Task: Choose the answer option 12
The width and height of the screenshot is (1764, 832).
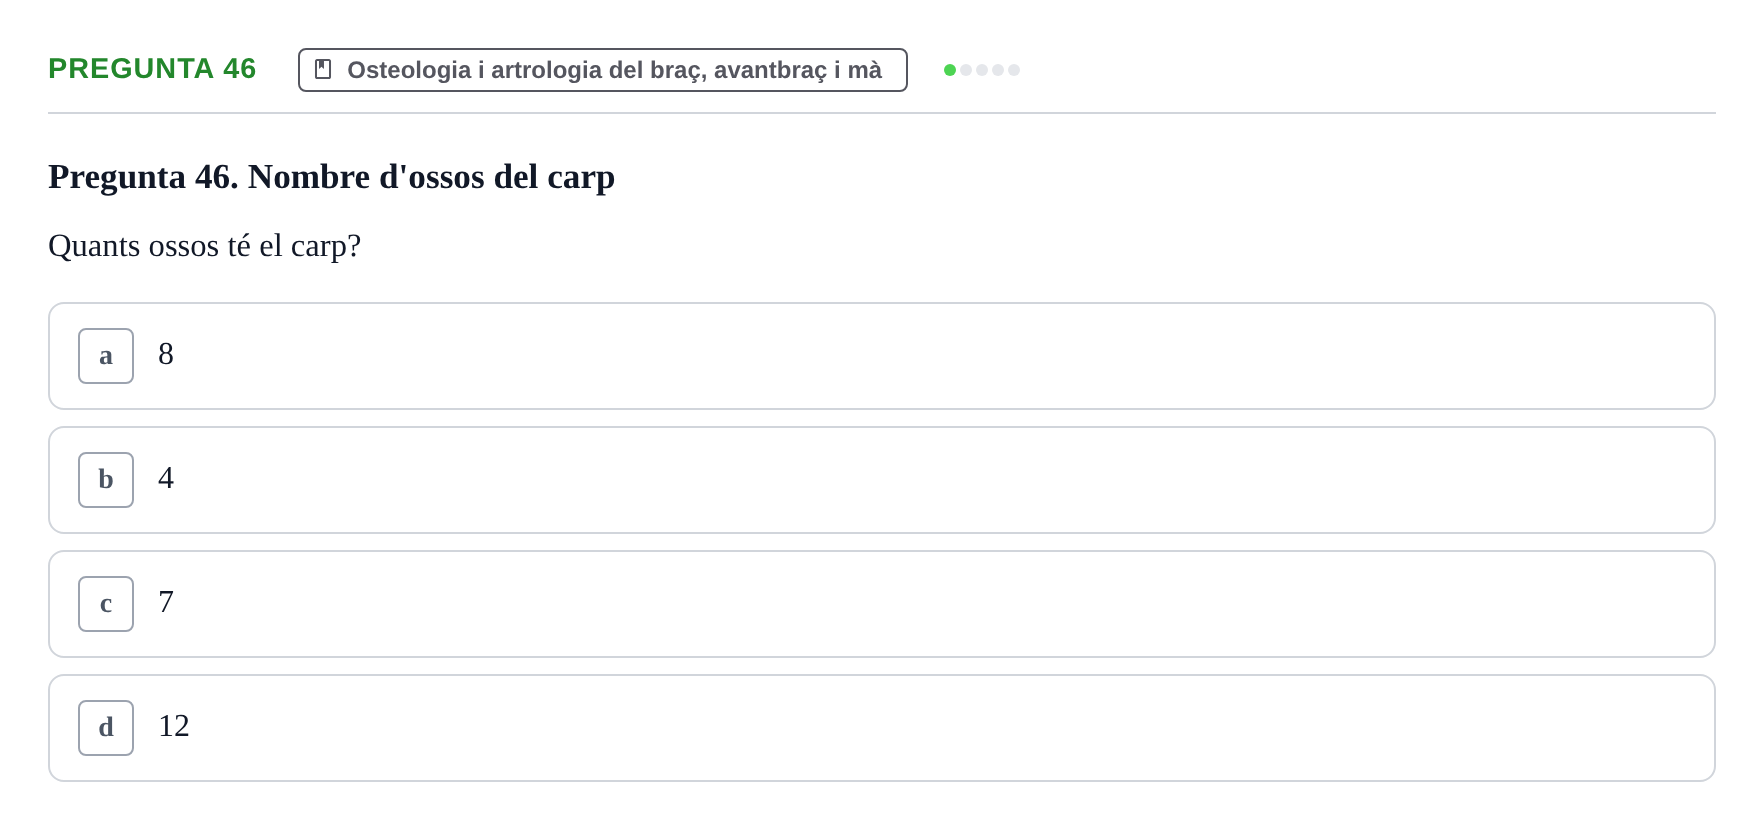Action: pyautogui.click(x=882, y=728)
